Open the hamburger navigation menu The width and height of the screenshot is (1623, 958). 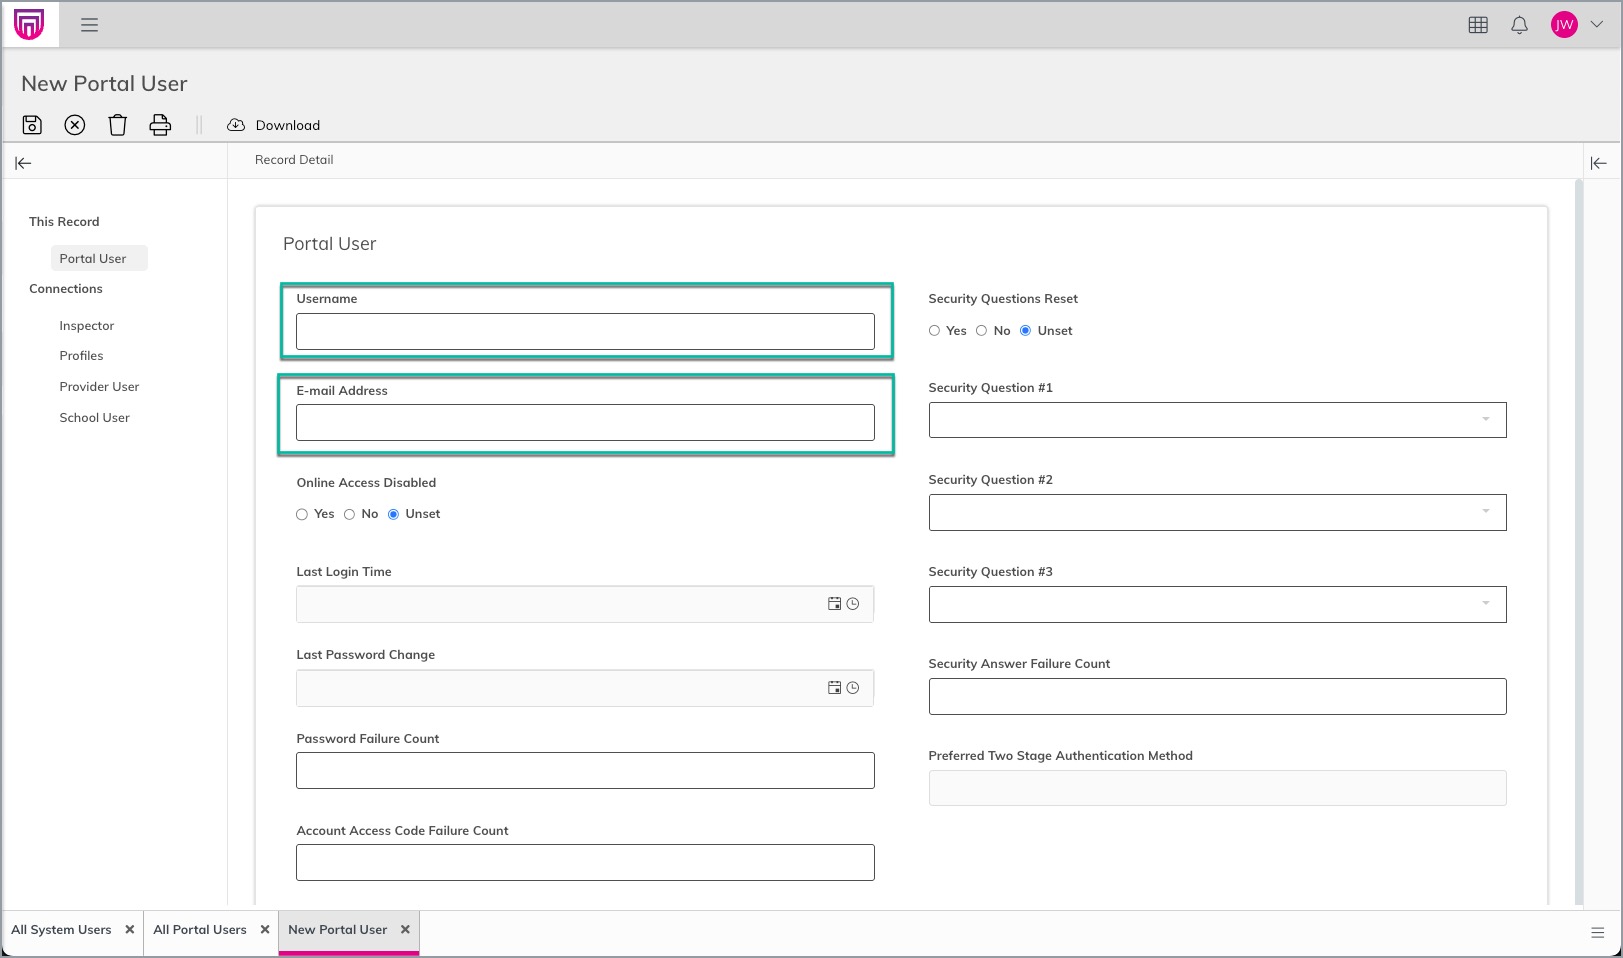tap(90, 25)
